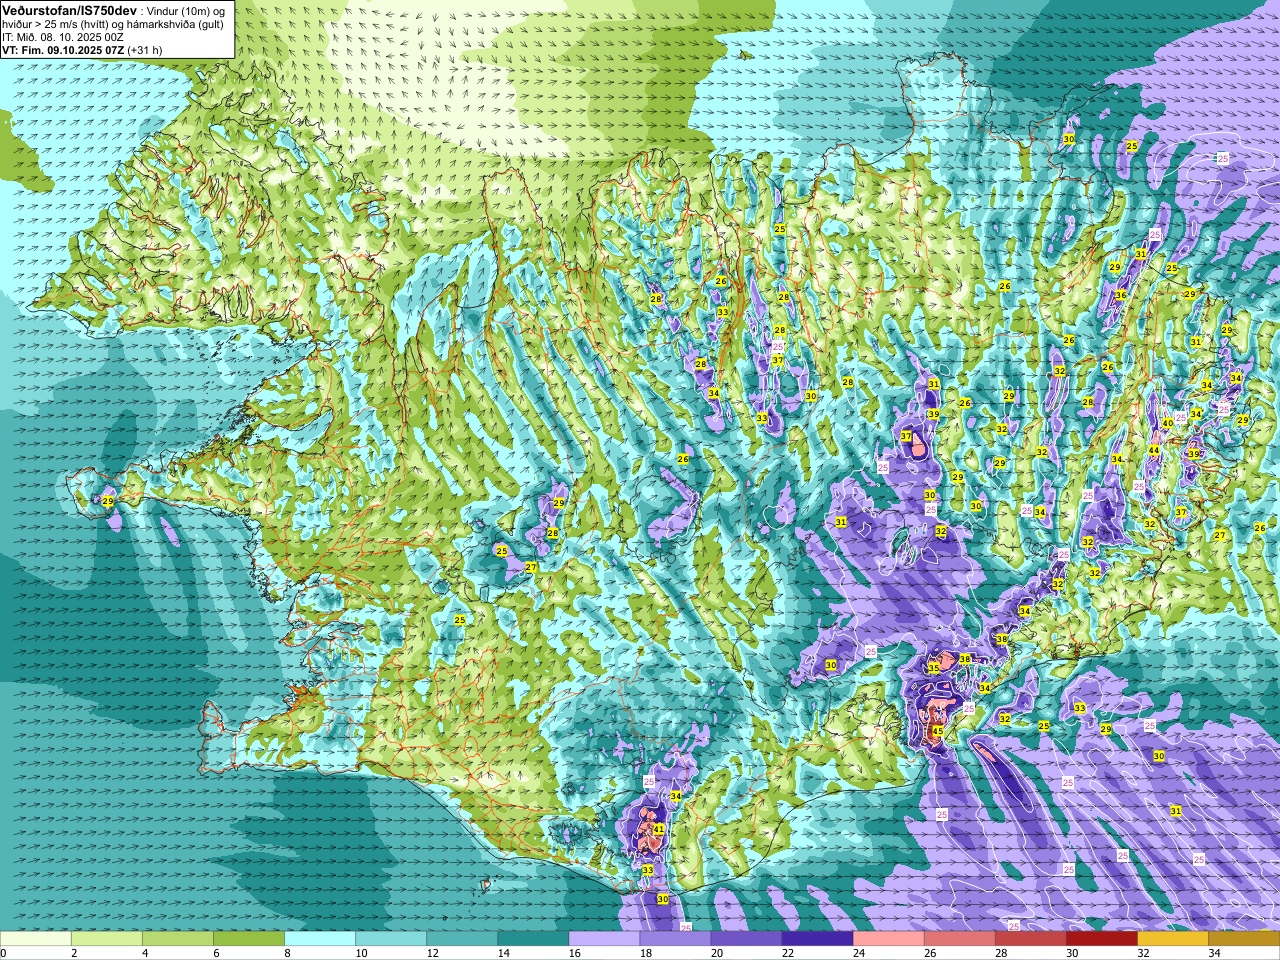Click the '8' tick label on the colour scale
The width and height of the screenshot is (1280, 960).
coord(287,953)
